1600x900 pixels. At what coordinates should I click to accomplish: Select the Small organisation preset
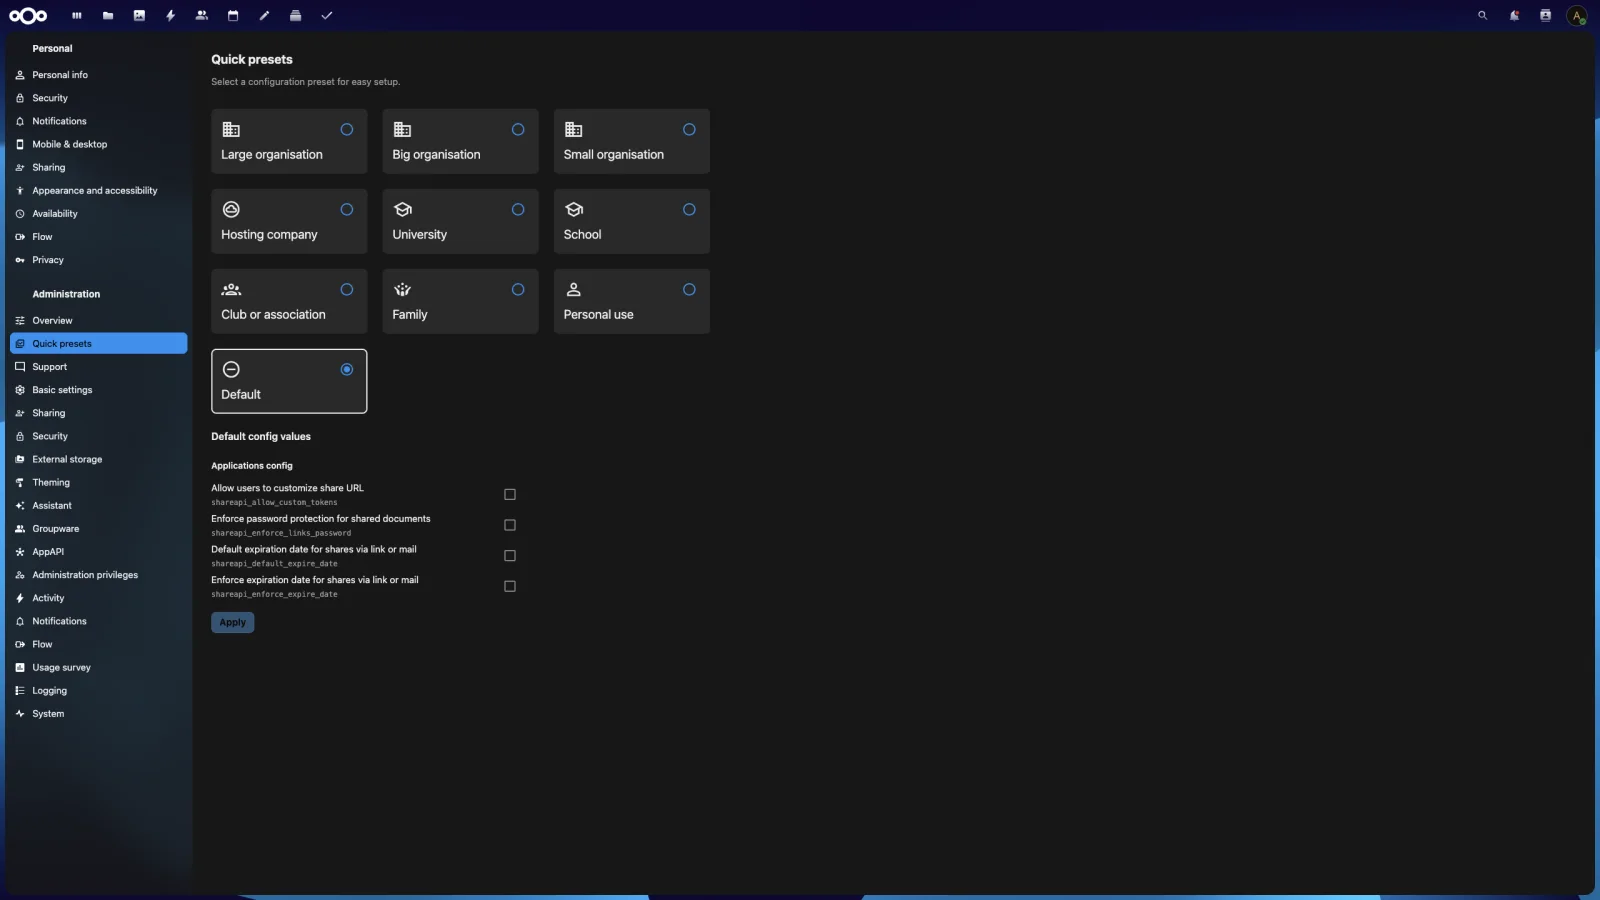click(632, 141)
